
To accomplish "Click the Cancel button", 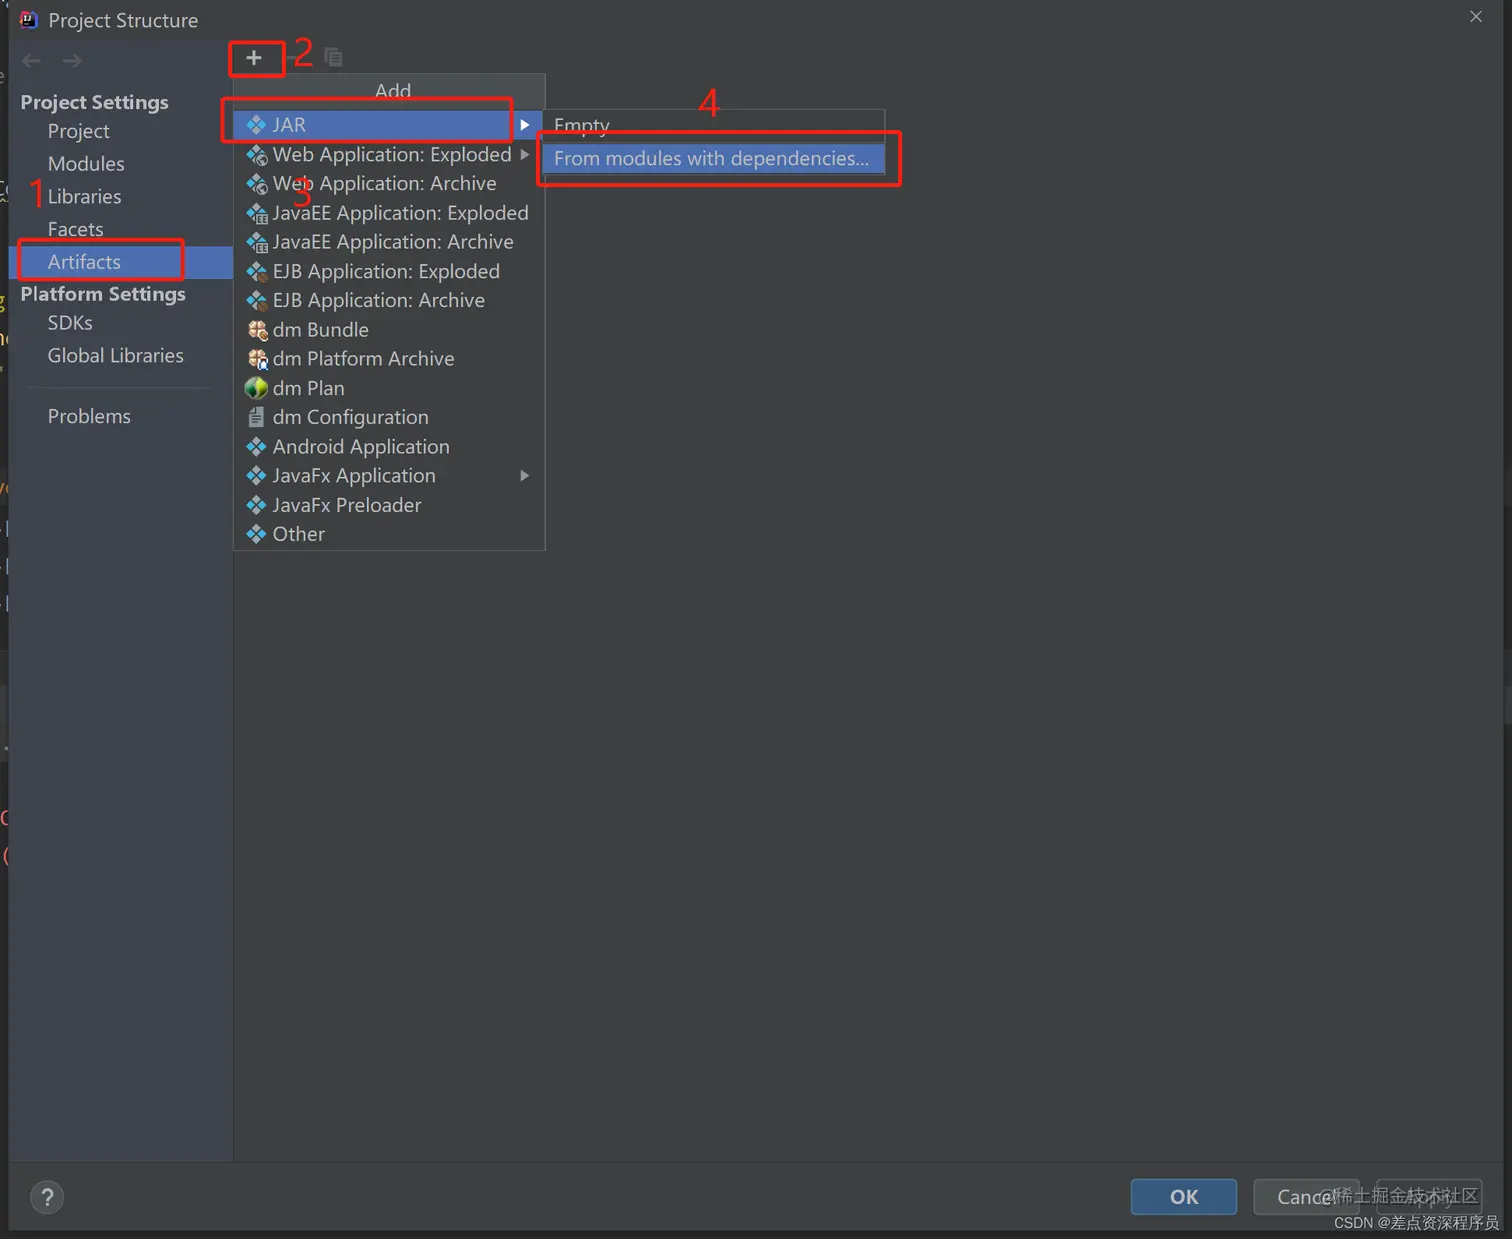I will click(x=1306, y=1197).
